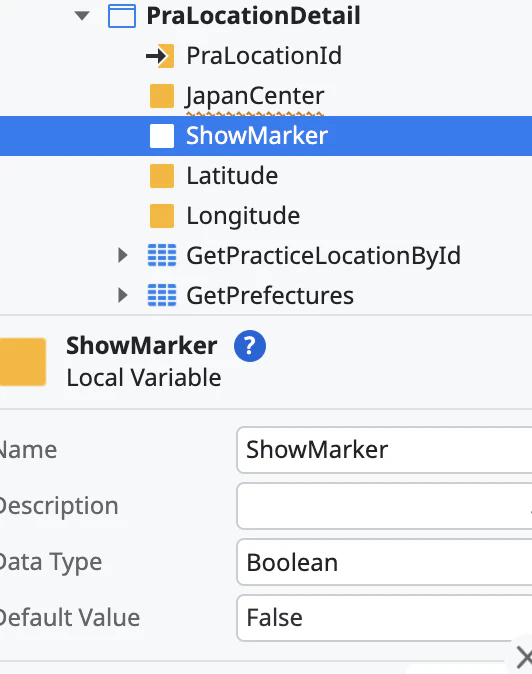
Task: Select PraLocationId in the tree
Action: click(264, 56)
